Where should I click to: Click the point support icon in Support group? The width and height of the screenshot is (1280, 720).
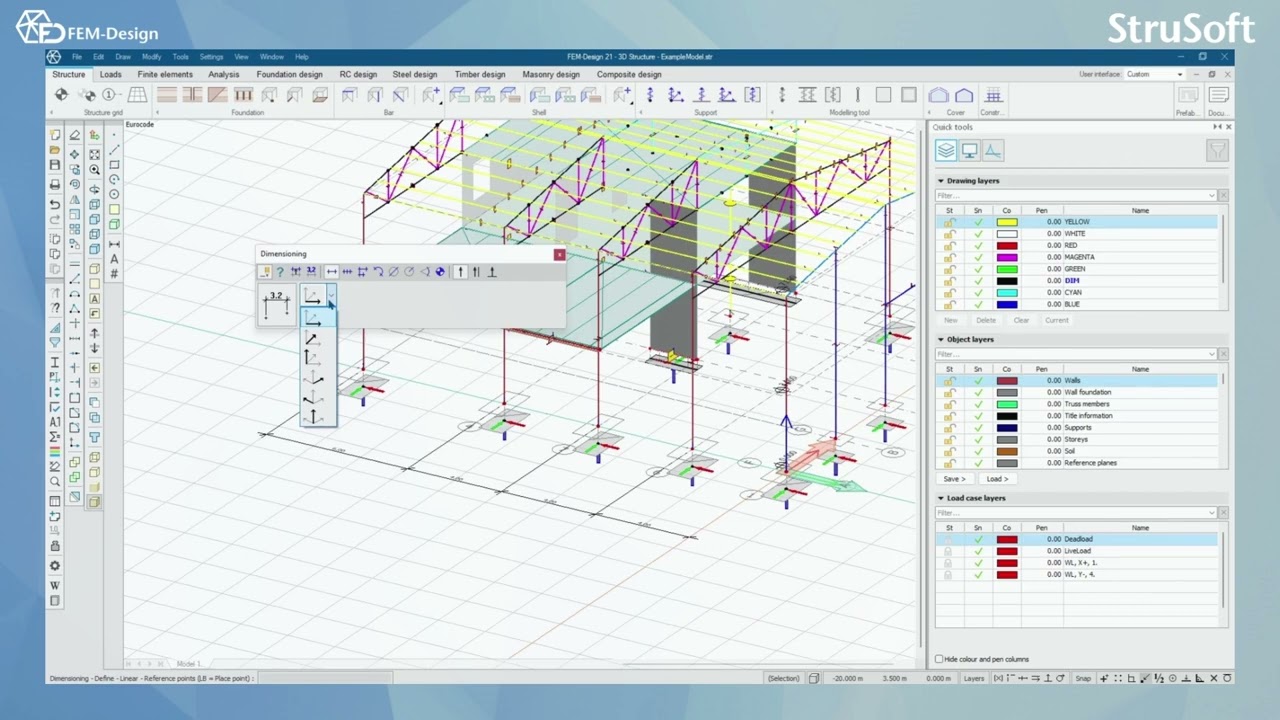click(x=650, y=95)
